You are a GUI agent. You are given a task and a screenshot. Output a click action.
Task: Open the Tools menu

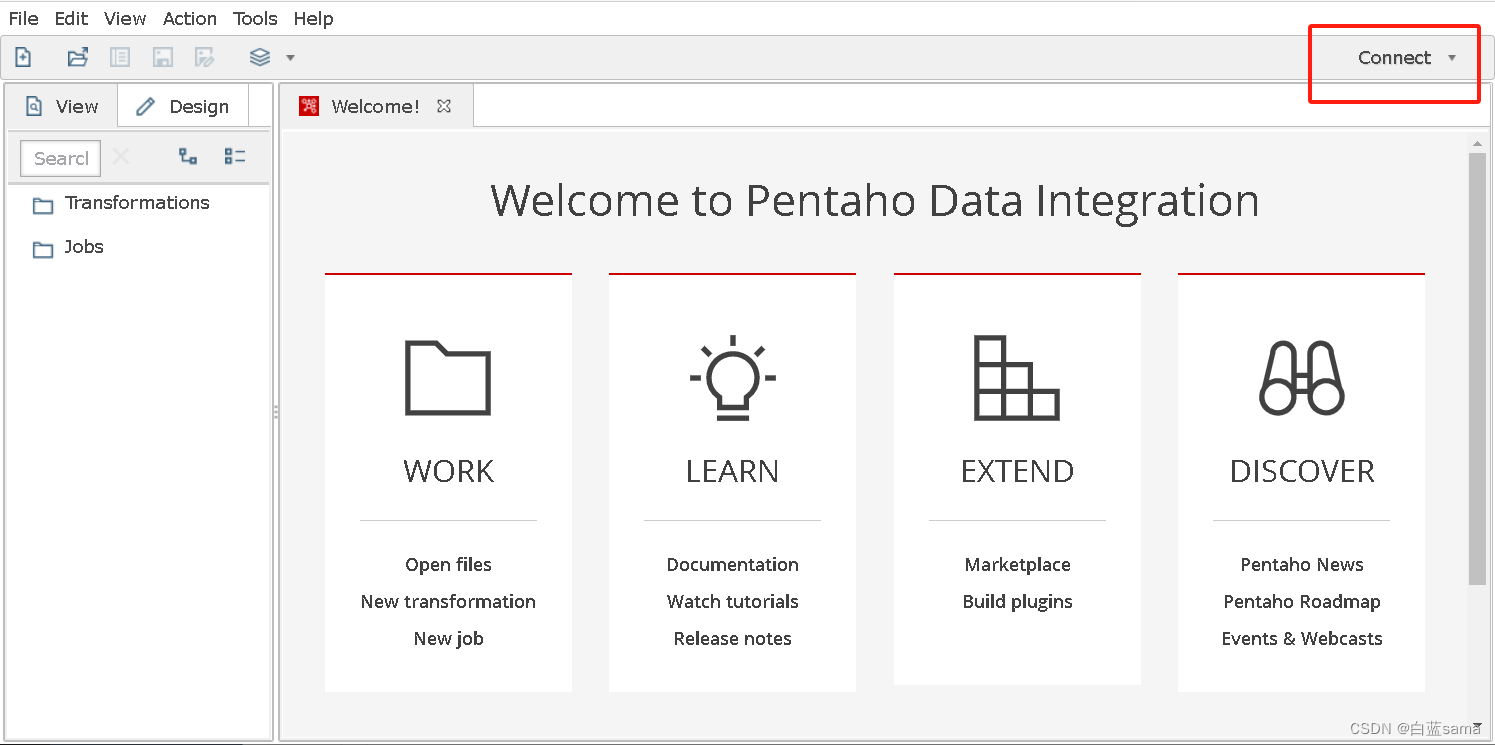pyautogui.click(x=255, y=18)
